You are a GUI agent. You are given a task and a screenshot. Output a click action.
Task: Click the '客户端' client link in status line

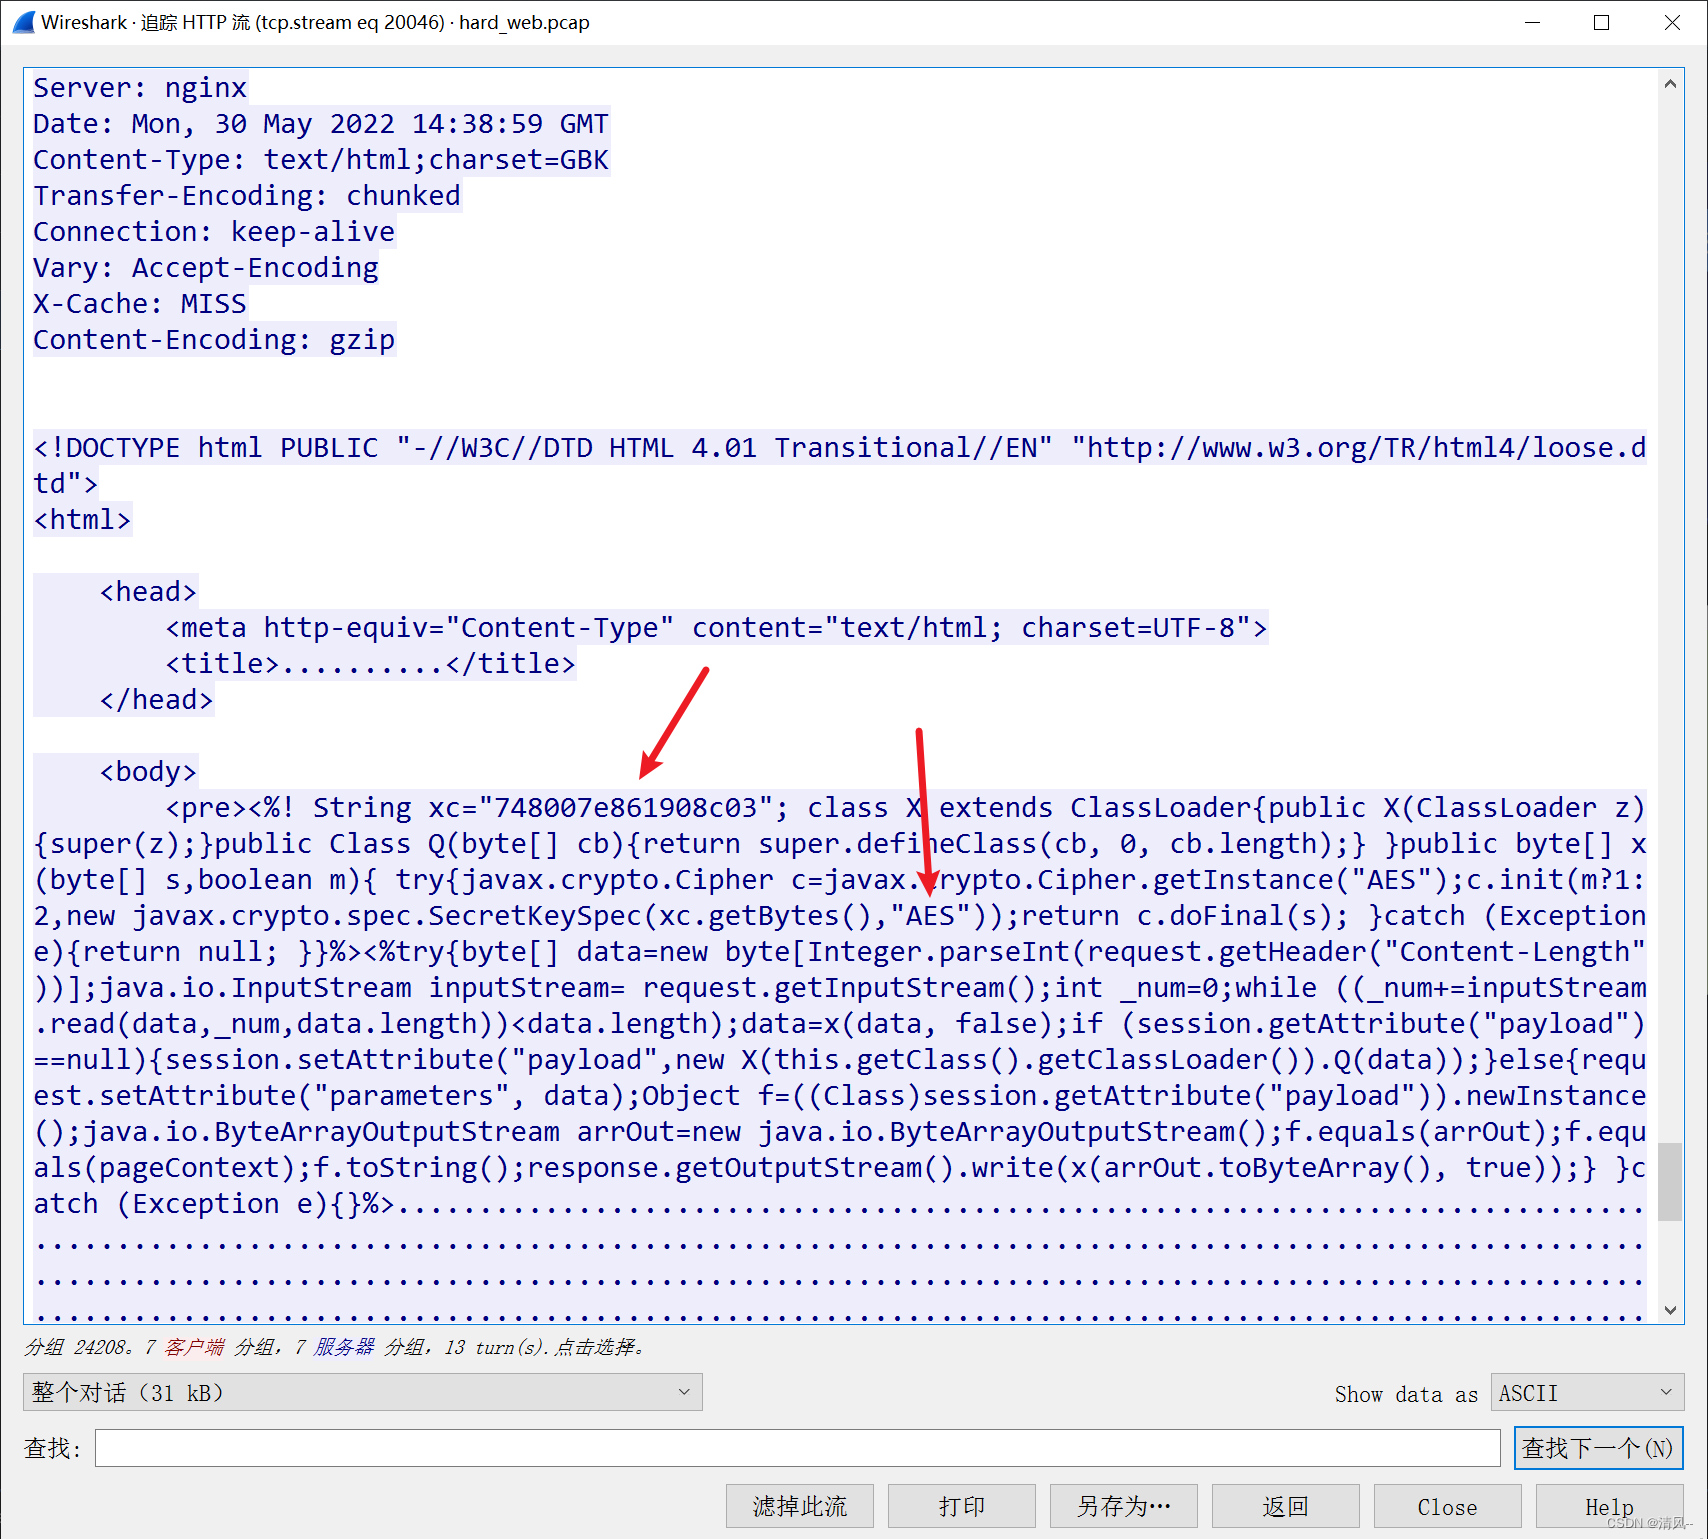coord(194,1347)
